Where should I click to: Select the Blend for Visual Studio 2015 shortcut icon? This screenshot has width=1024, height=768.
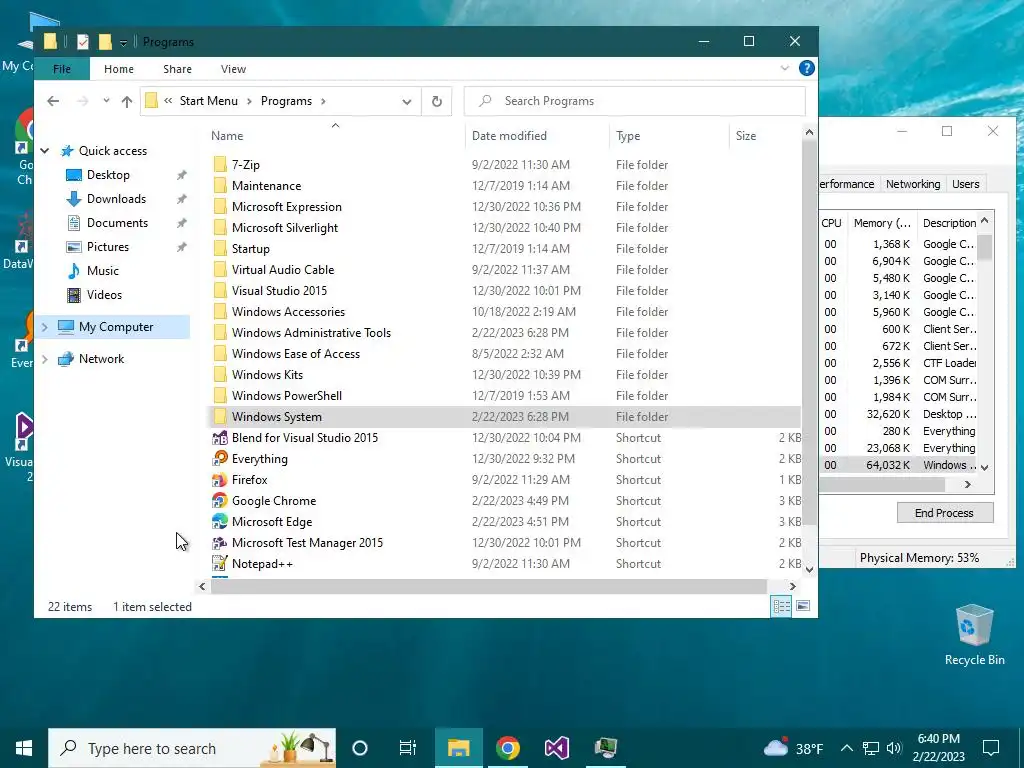pos(220,438)
